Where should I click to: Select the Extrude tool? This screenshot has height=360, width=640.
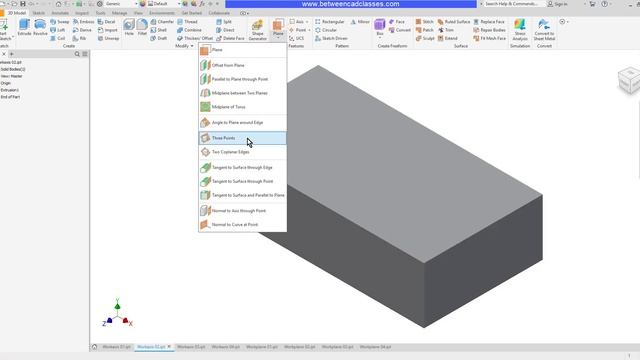pyautogui.click(x=24, y=28)
